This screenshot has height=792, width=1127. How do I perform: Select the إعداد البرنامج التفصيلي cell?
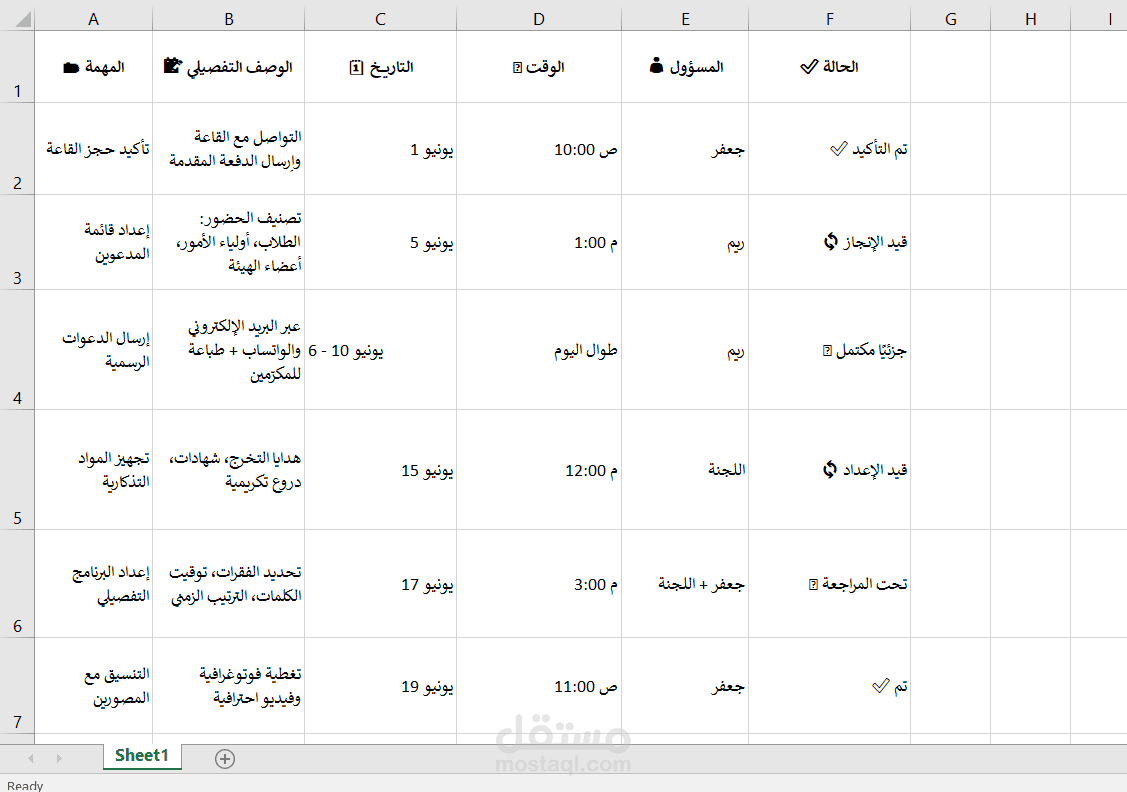point(93,584)
